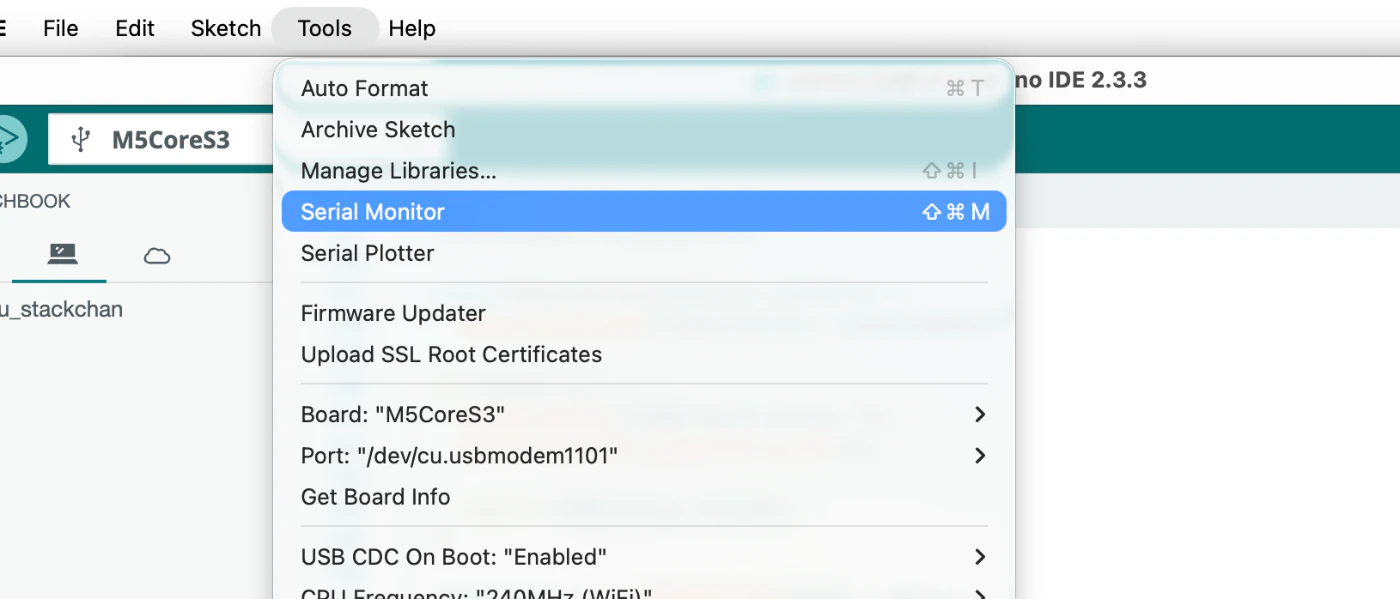Open the Edit menu
1400x599 pixels.
pos(135,28)
